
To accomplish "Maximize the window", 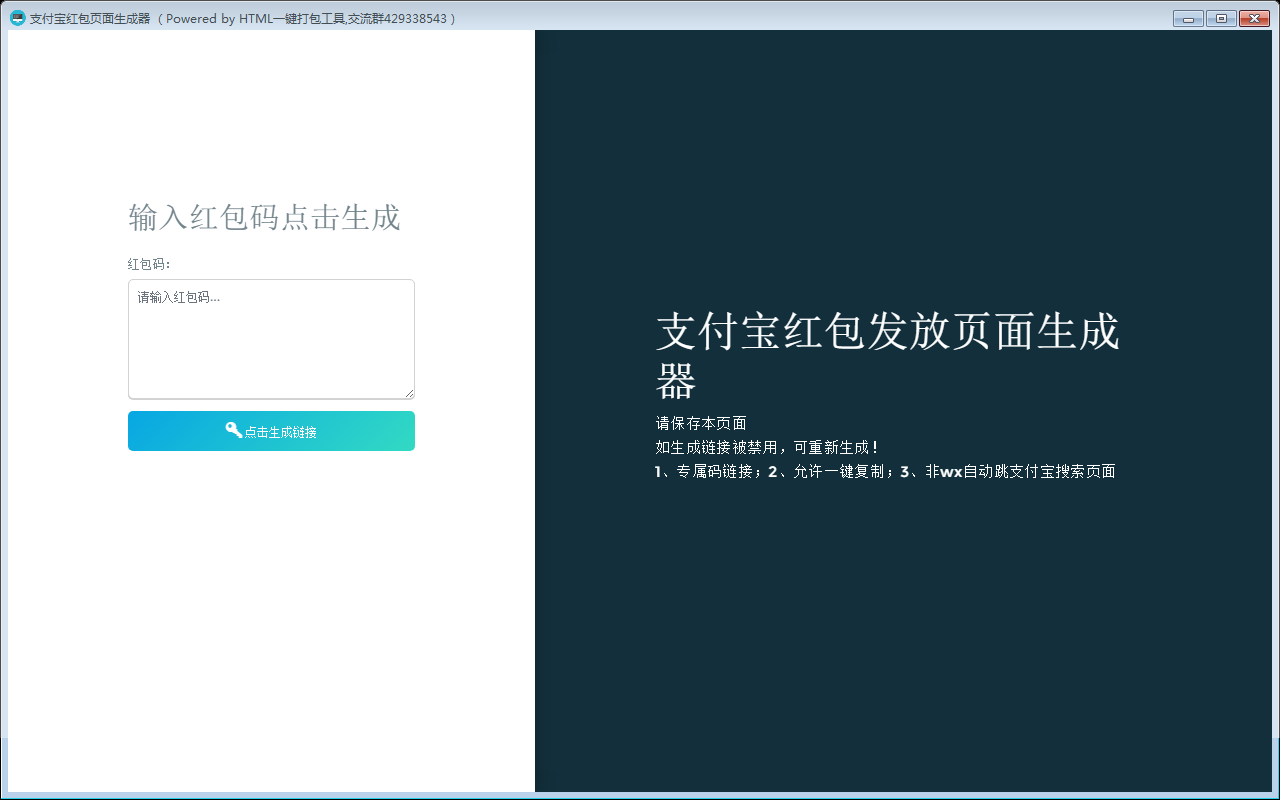I will 1221,18.
